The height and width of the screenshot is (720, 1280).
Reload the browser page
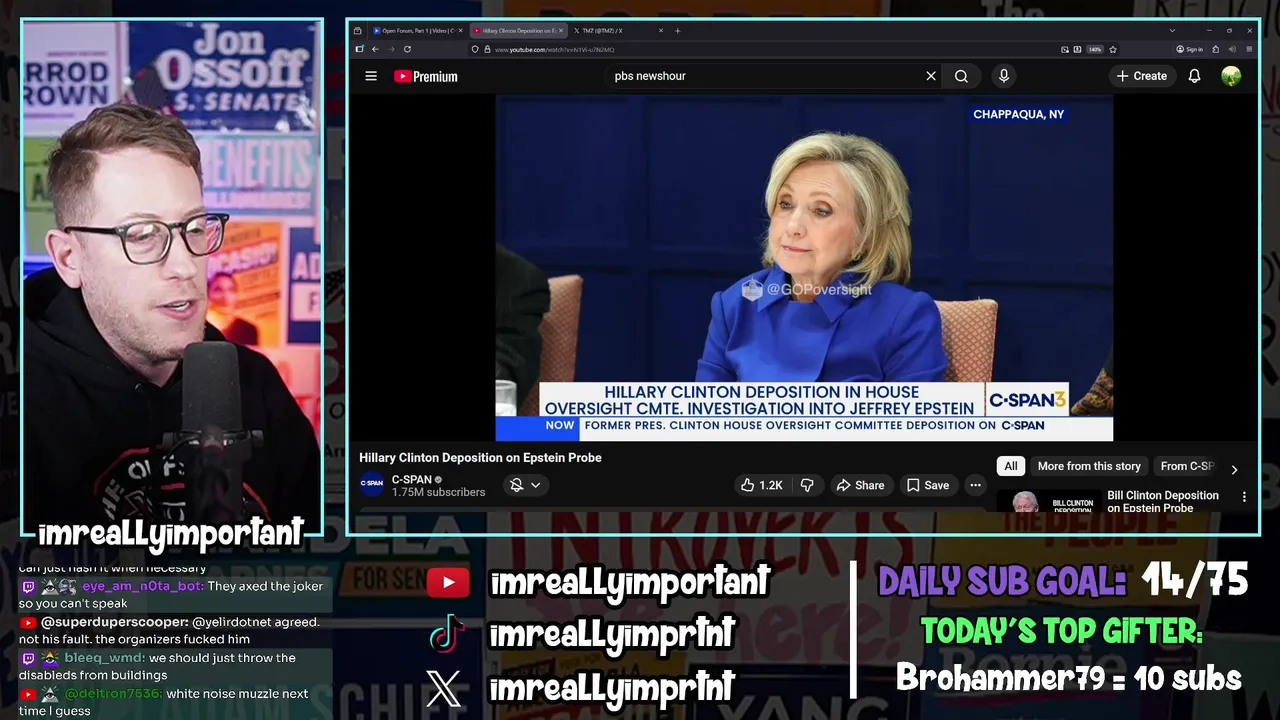pyautogui.click(x=407, y=49)
